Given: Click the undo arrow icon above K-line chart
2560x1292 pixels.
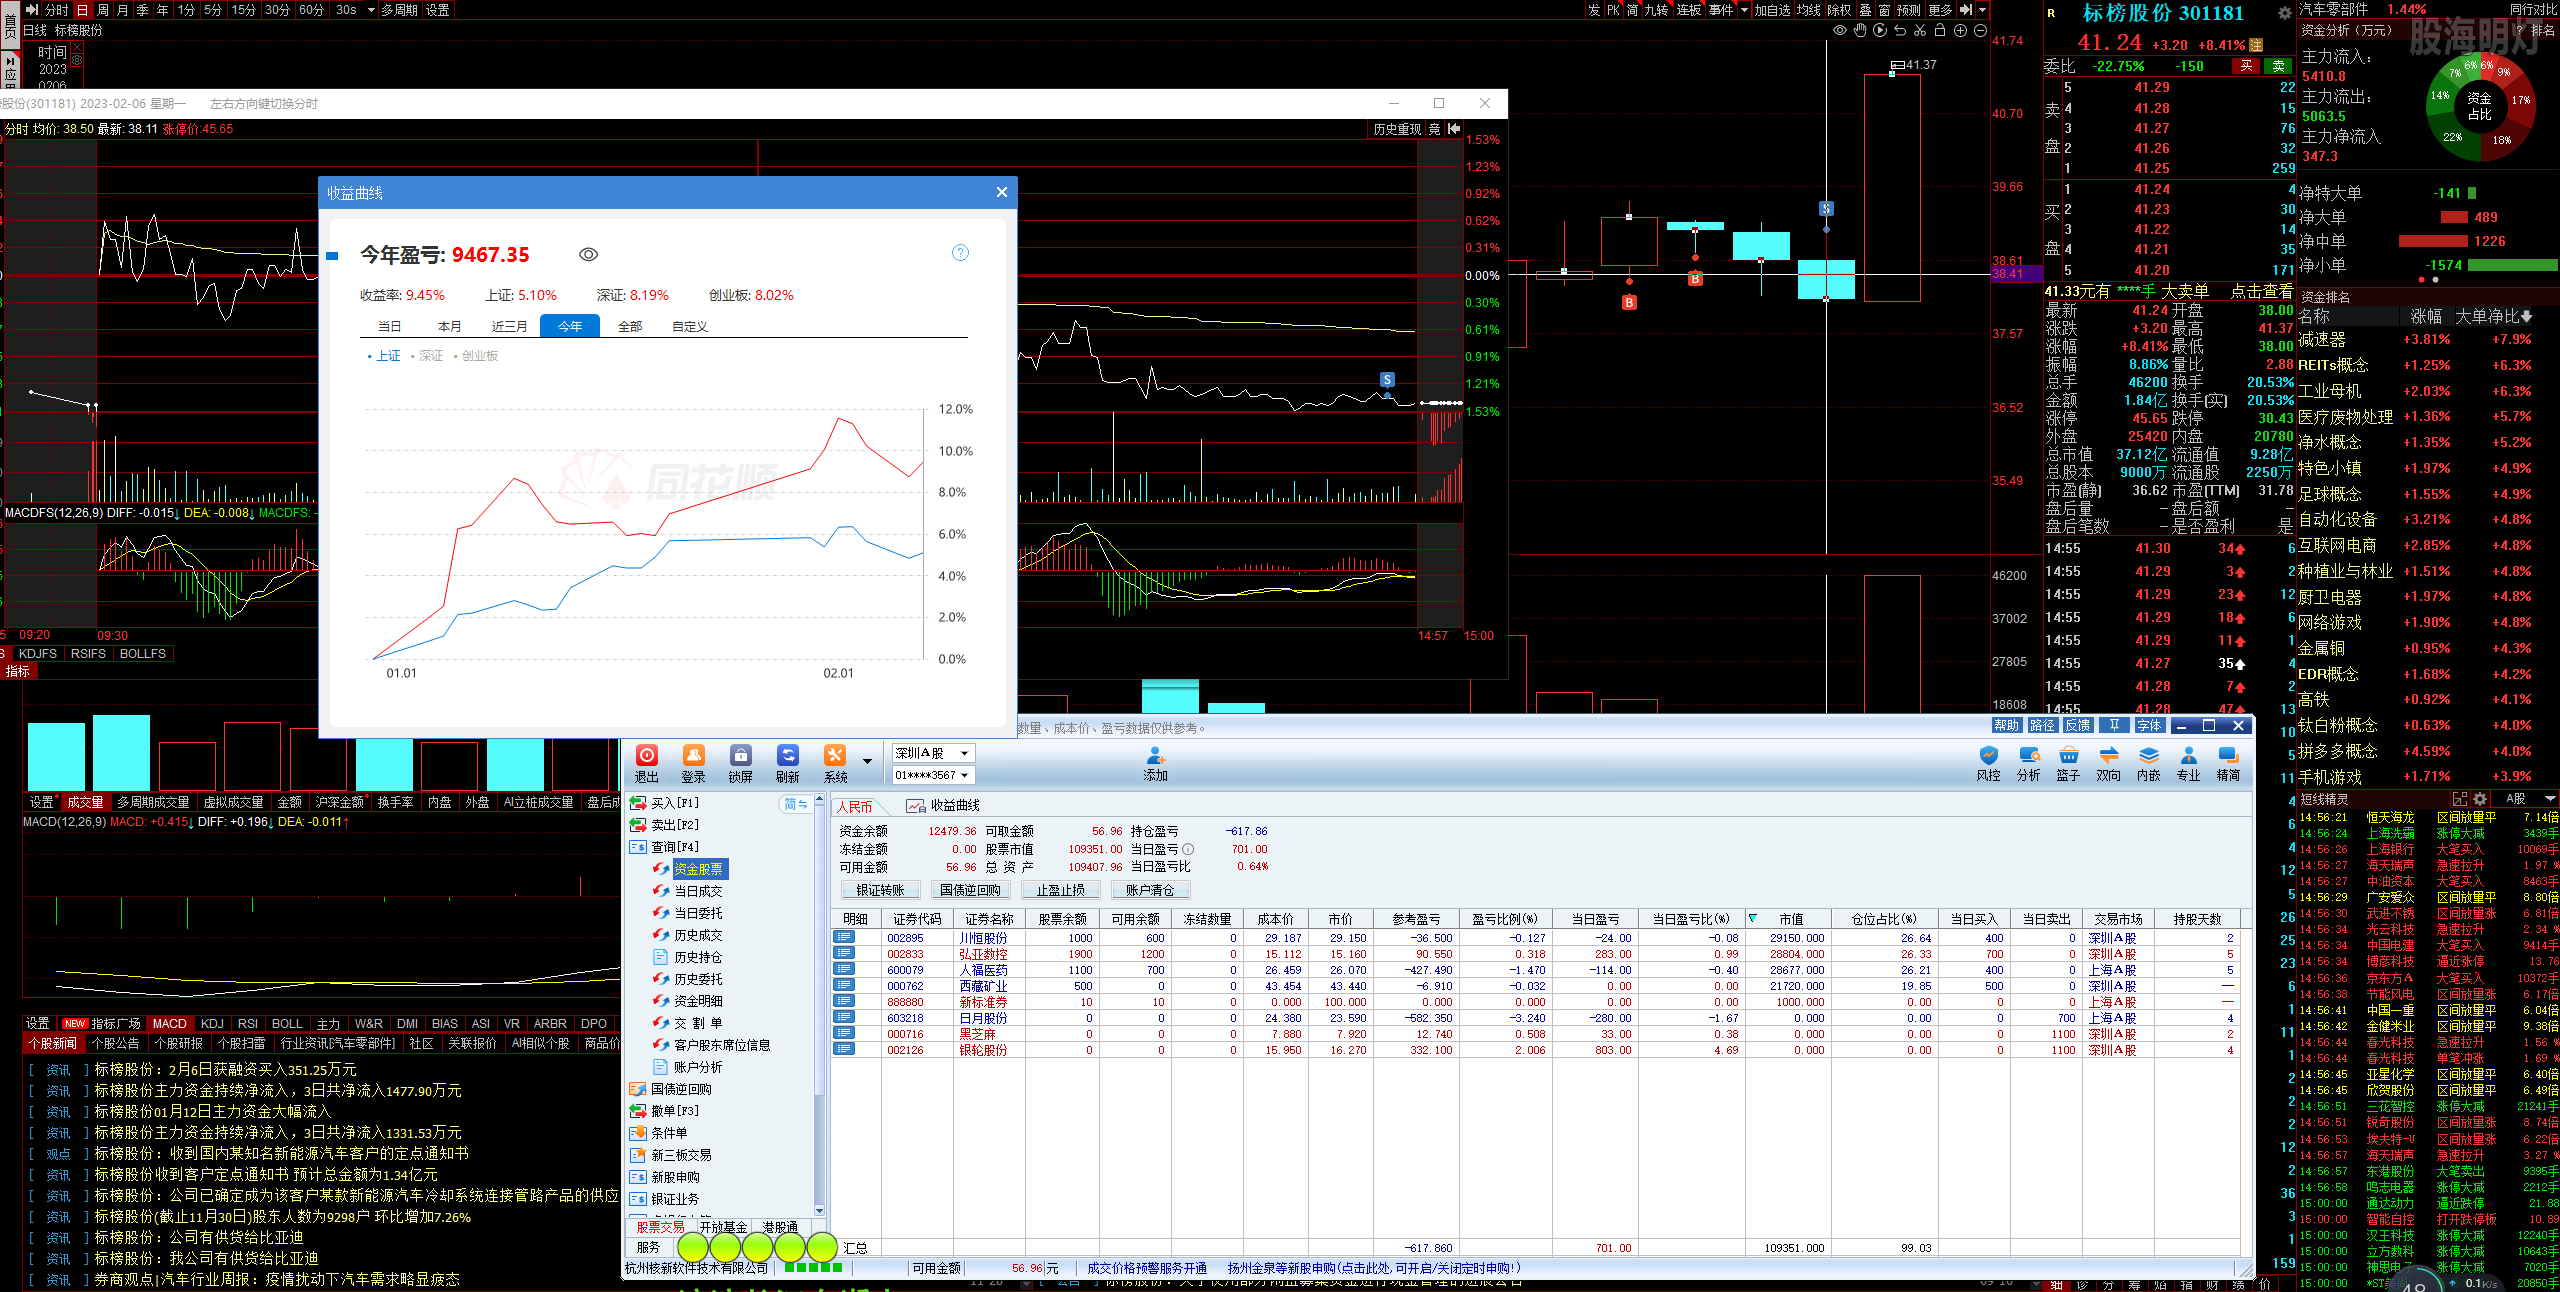Looking at the screenshot, I should coord(1899,30).
